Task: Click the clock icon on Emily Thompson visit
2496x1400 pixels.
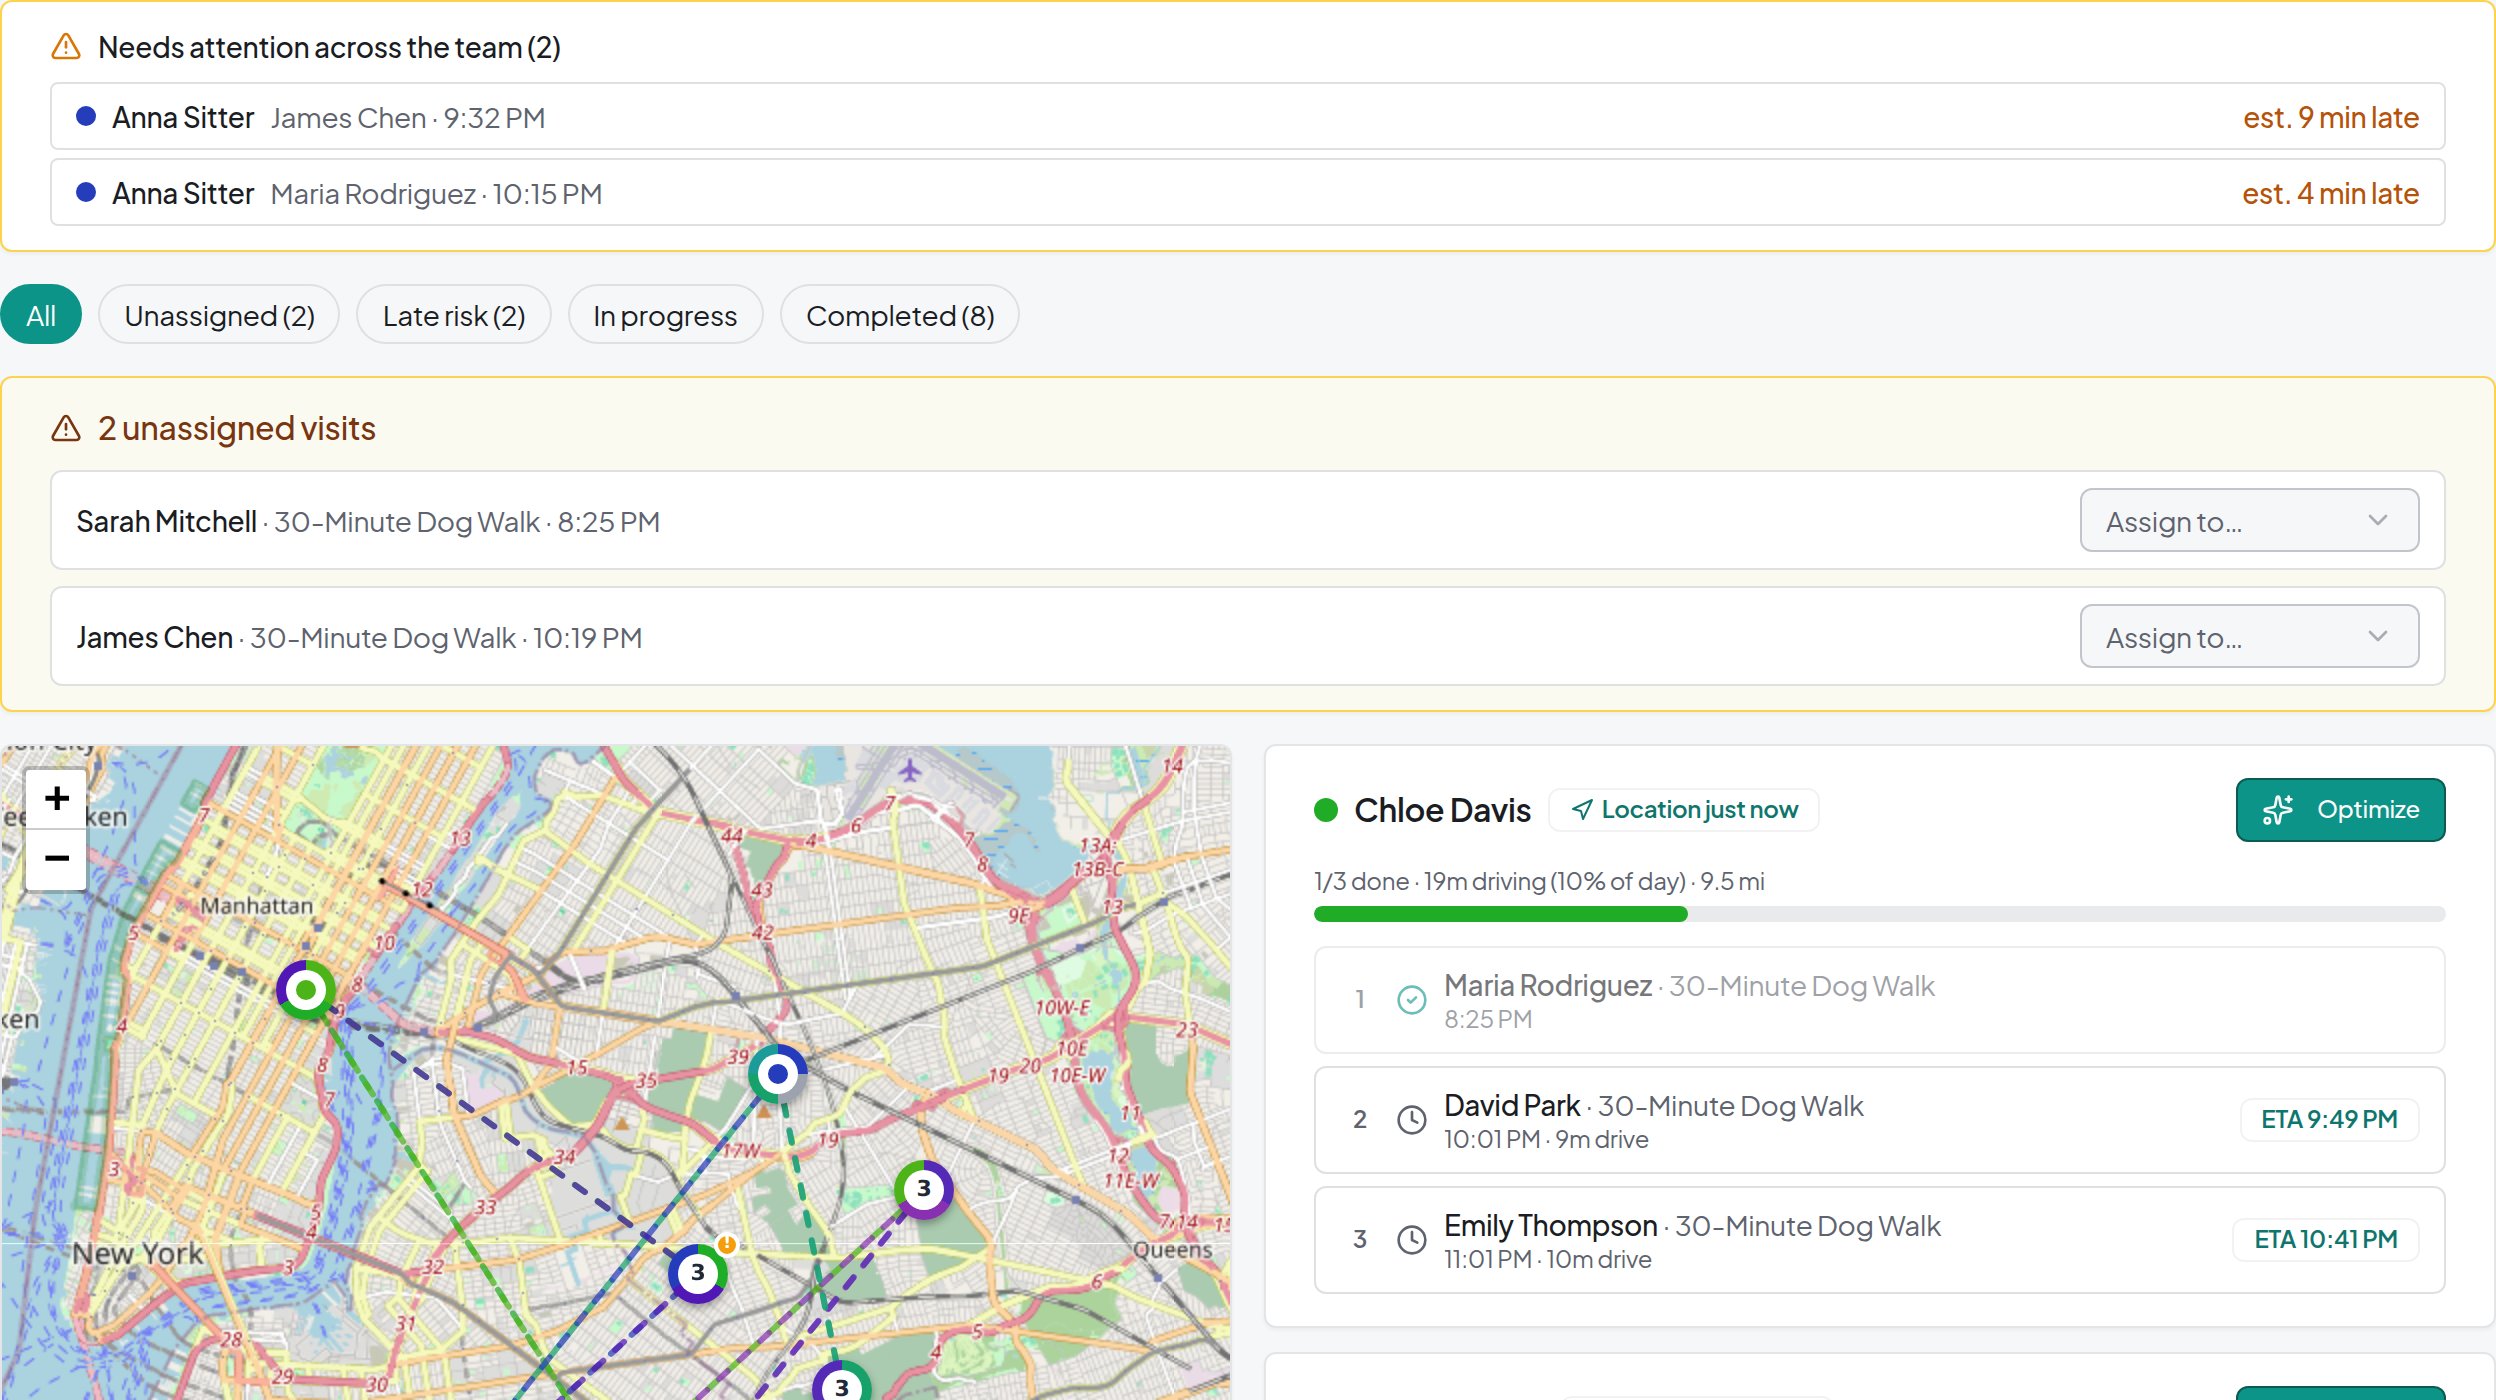Action: (x=1411, y=1240)
